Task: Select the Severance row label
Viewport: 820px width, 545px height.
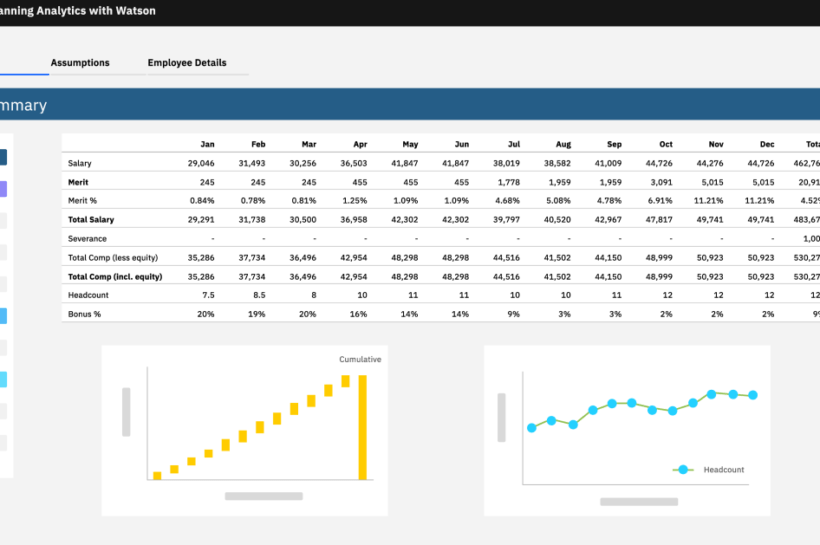Action: 86,238
